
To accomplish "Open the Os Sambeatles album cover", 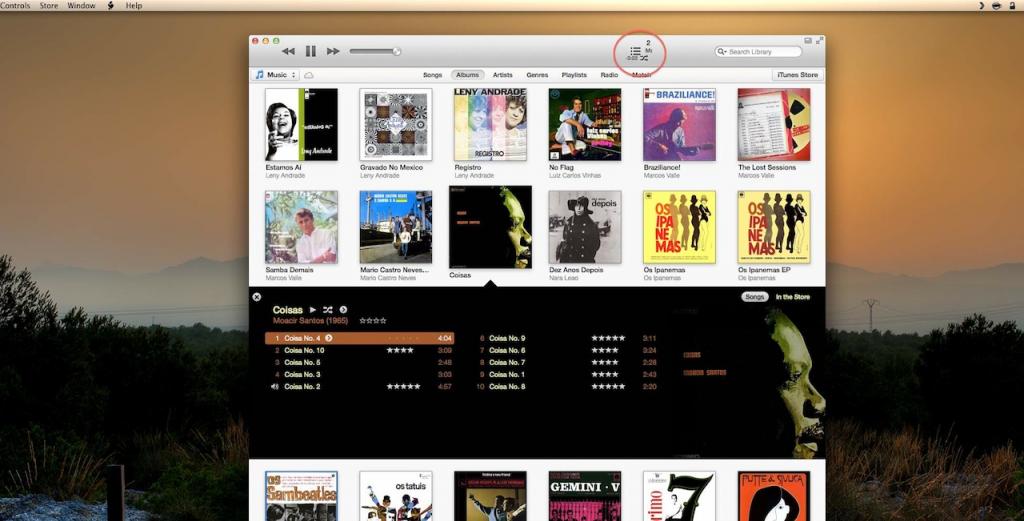I will pos(301,496).
